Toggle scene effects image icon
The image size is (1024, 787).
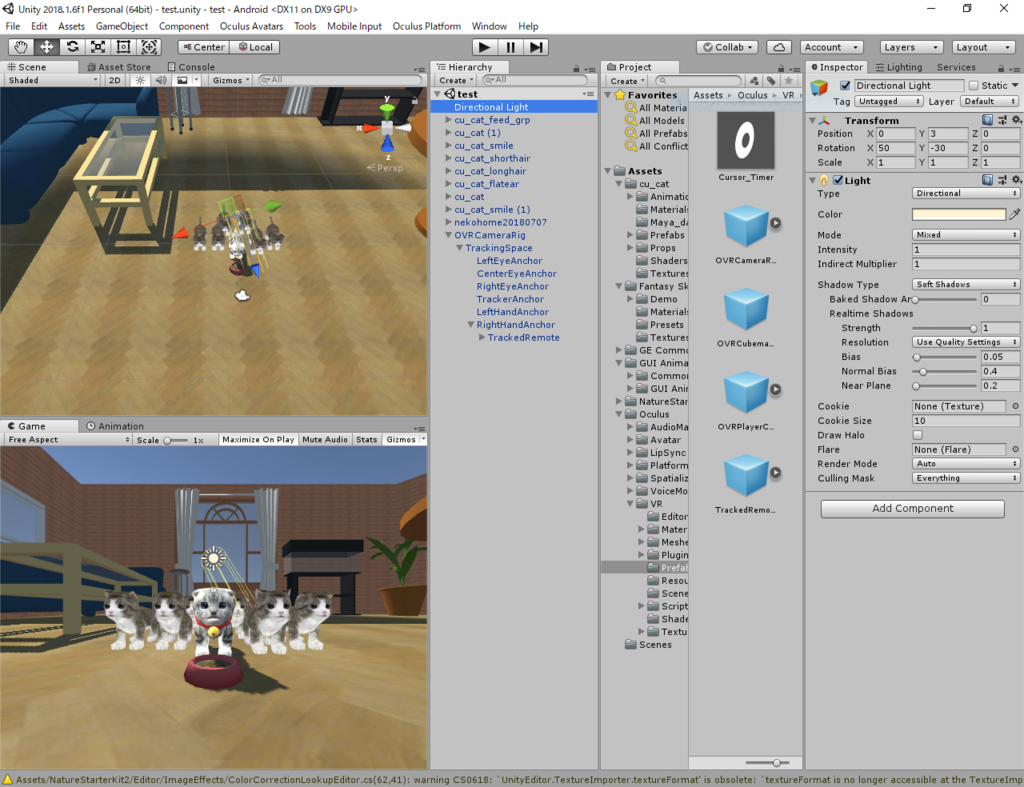[x=182, y=80]
